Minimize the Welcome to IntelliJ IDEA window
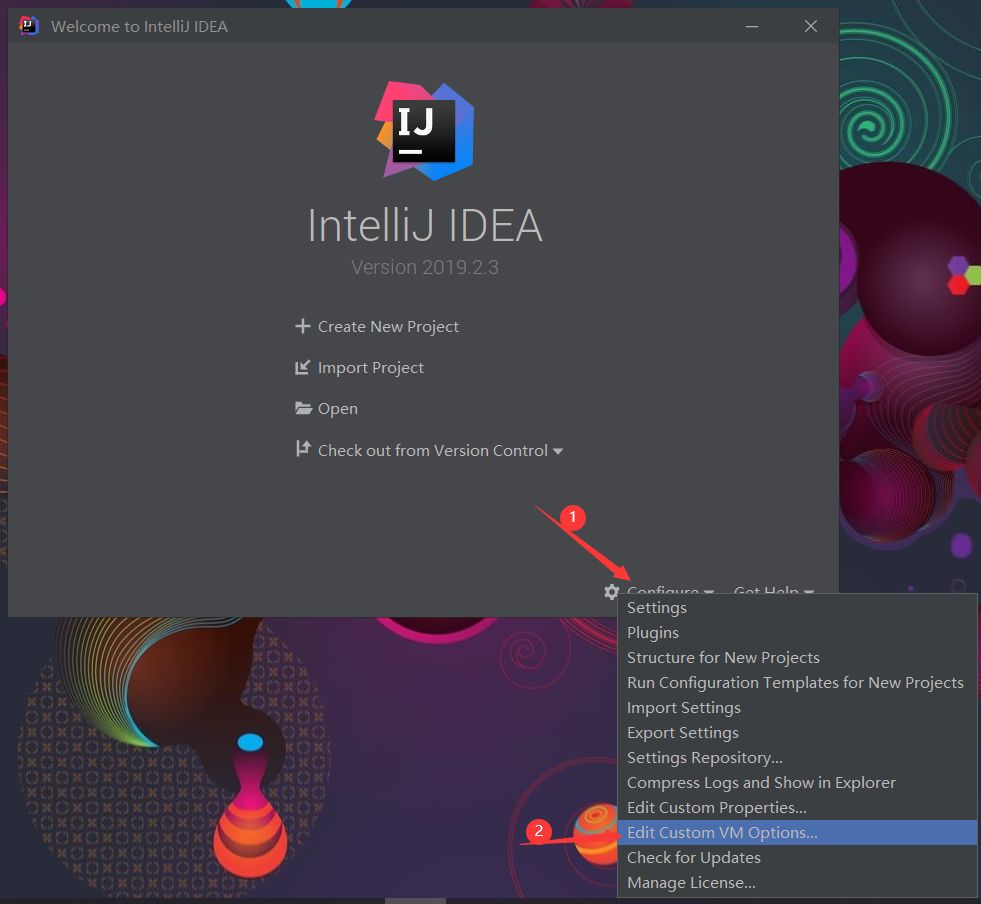981x904 pixels. point(752,26)
